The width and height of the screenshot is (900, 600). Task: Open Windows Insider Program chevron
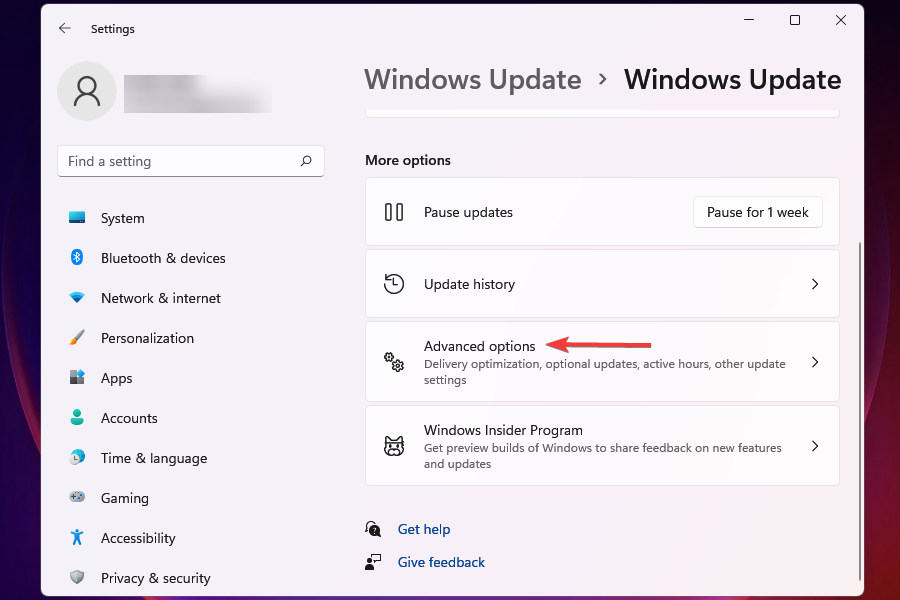[x=815, y=446]
